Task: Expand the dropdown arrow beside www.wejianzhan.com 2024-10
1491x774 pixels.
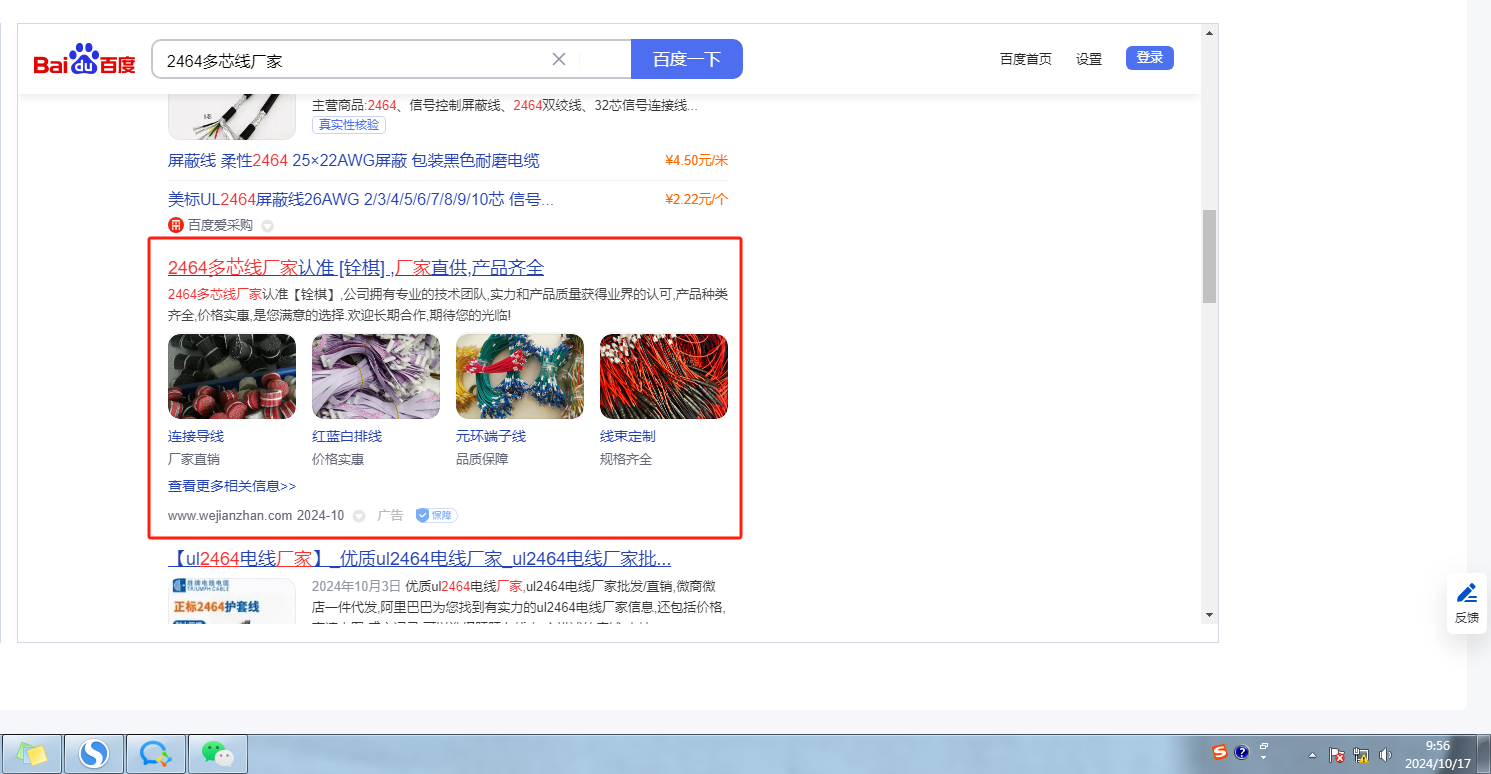Action: pyautogui.click(x=359, y=516)
